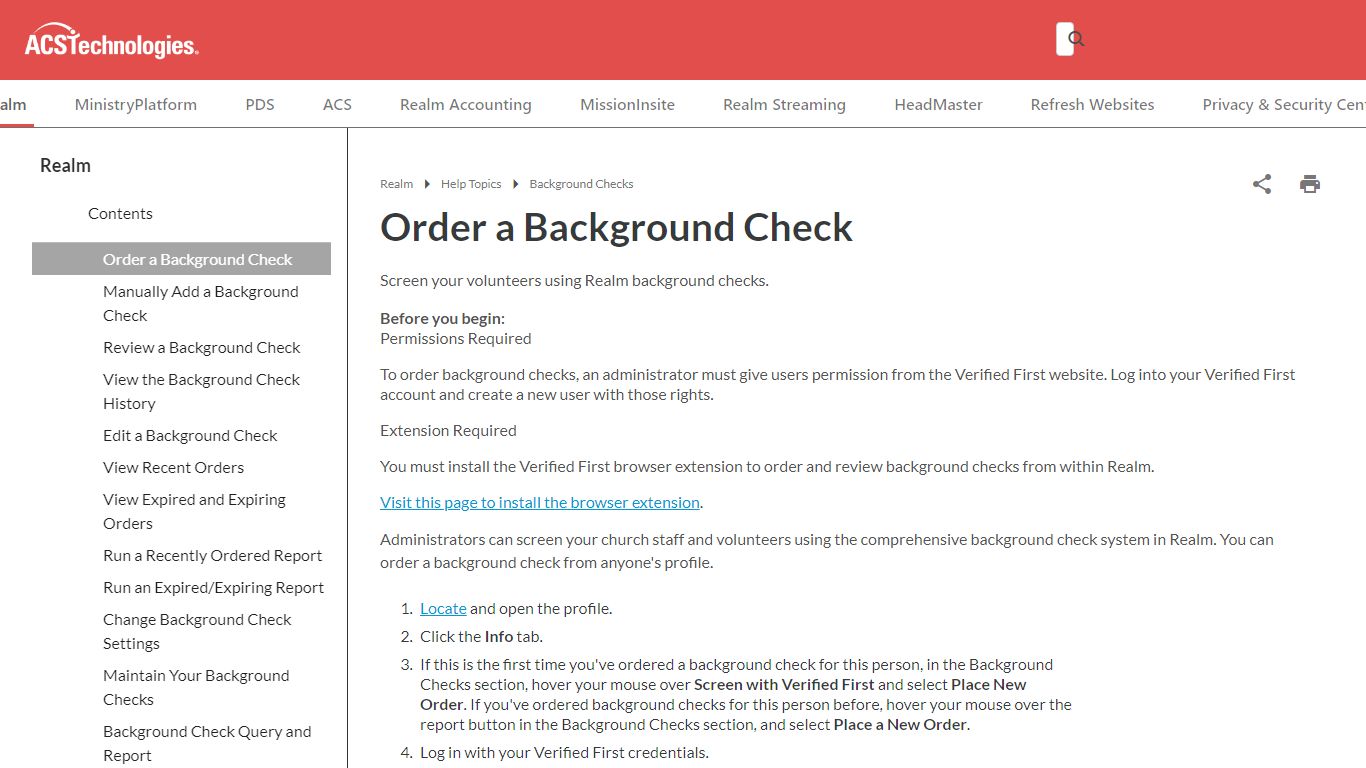Open the MinistryPlatform tab

coord(136,104)
